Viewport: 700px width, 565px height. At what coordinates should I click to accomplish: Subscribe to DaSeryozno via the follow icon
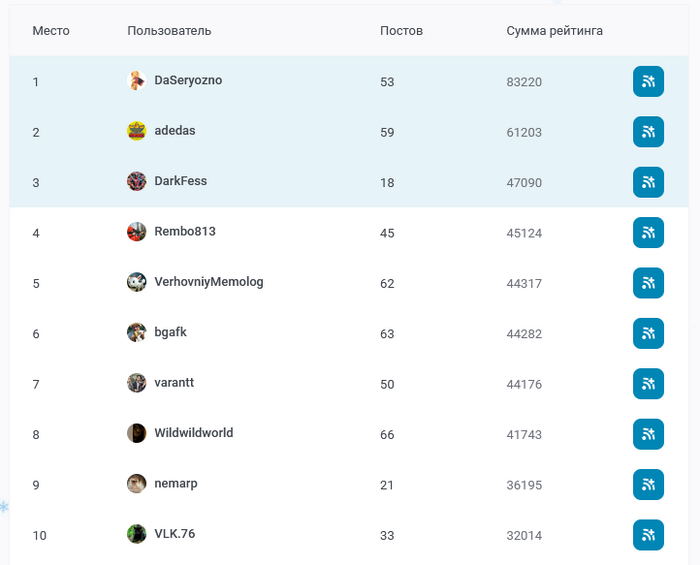coord(648,82)
